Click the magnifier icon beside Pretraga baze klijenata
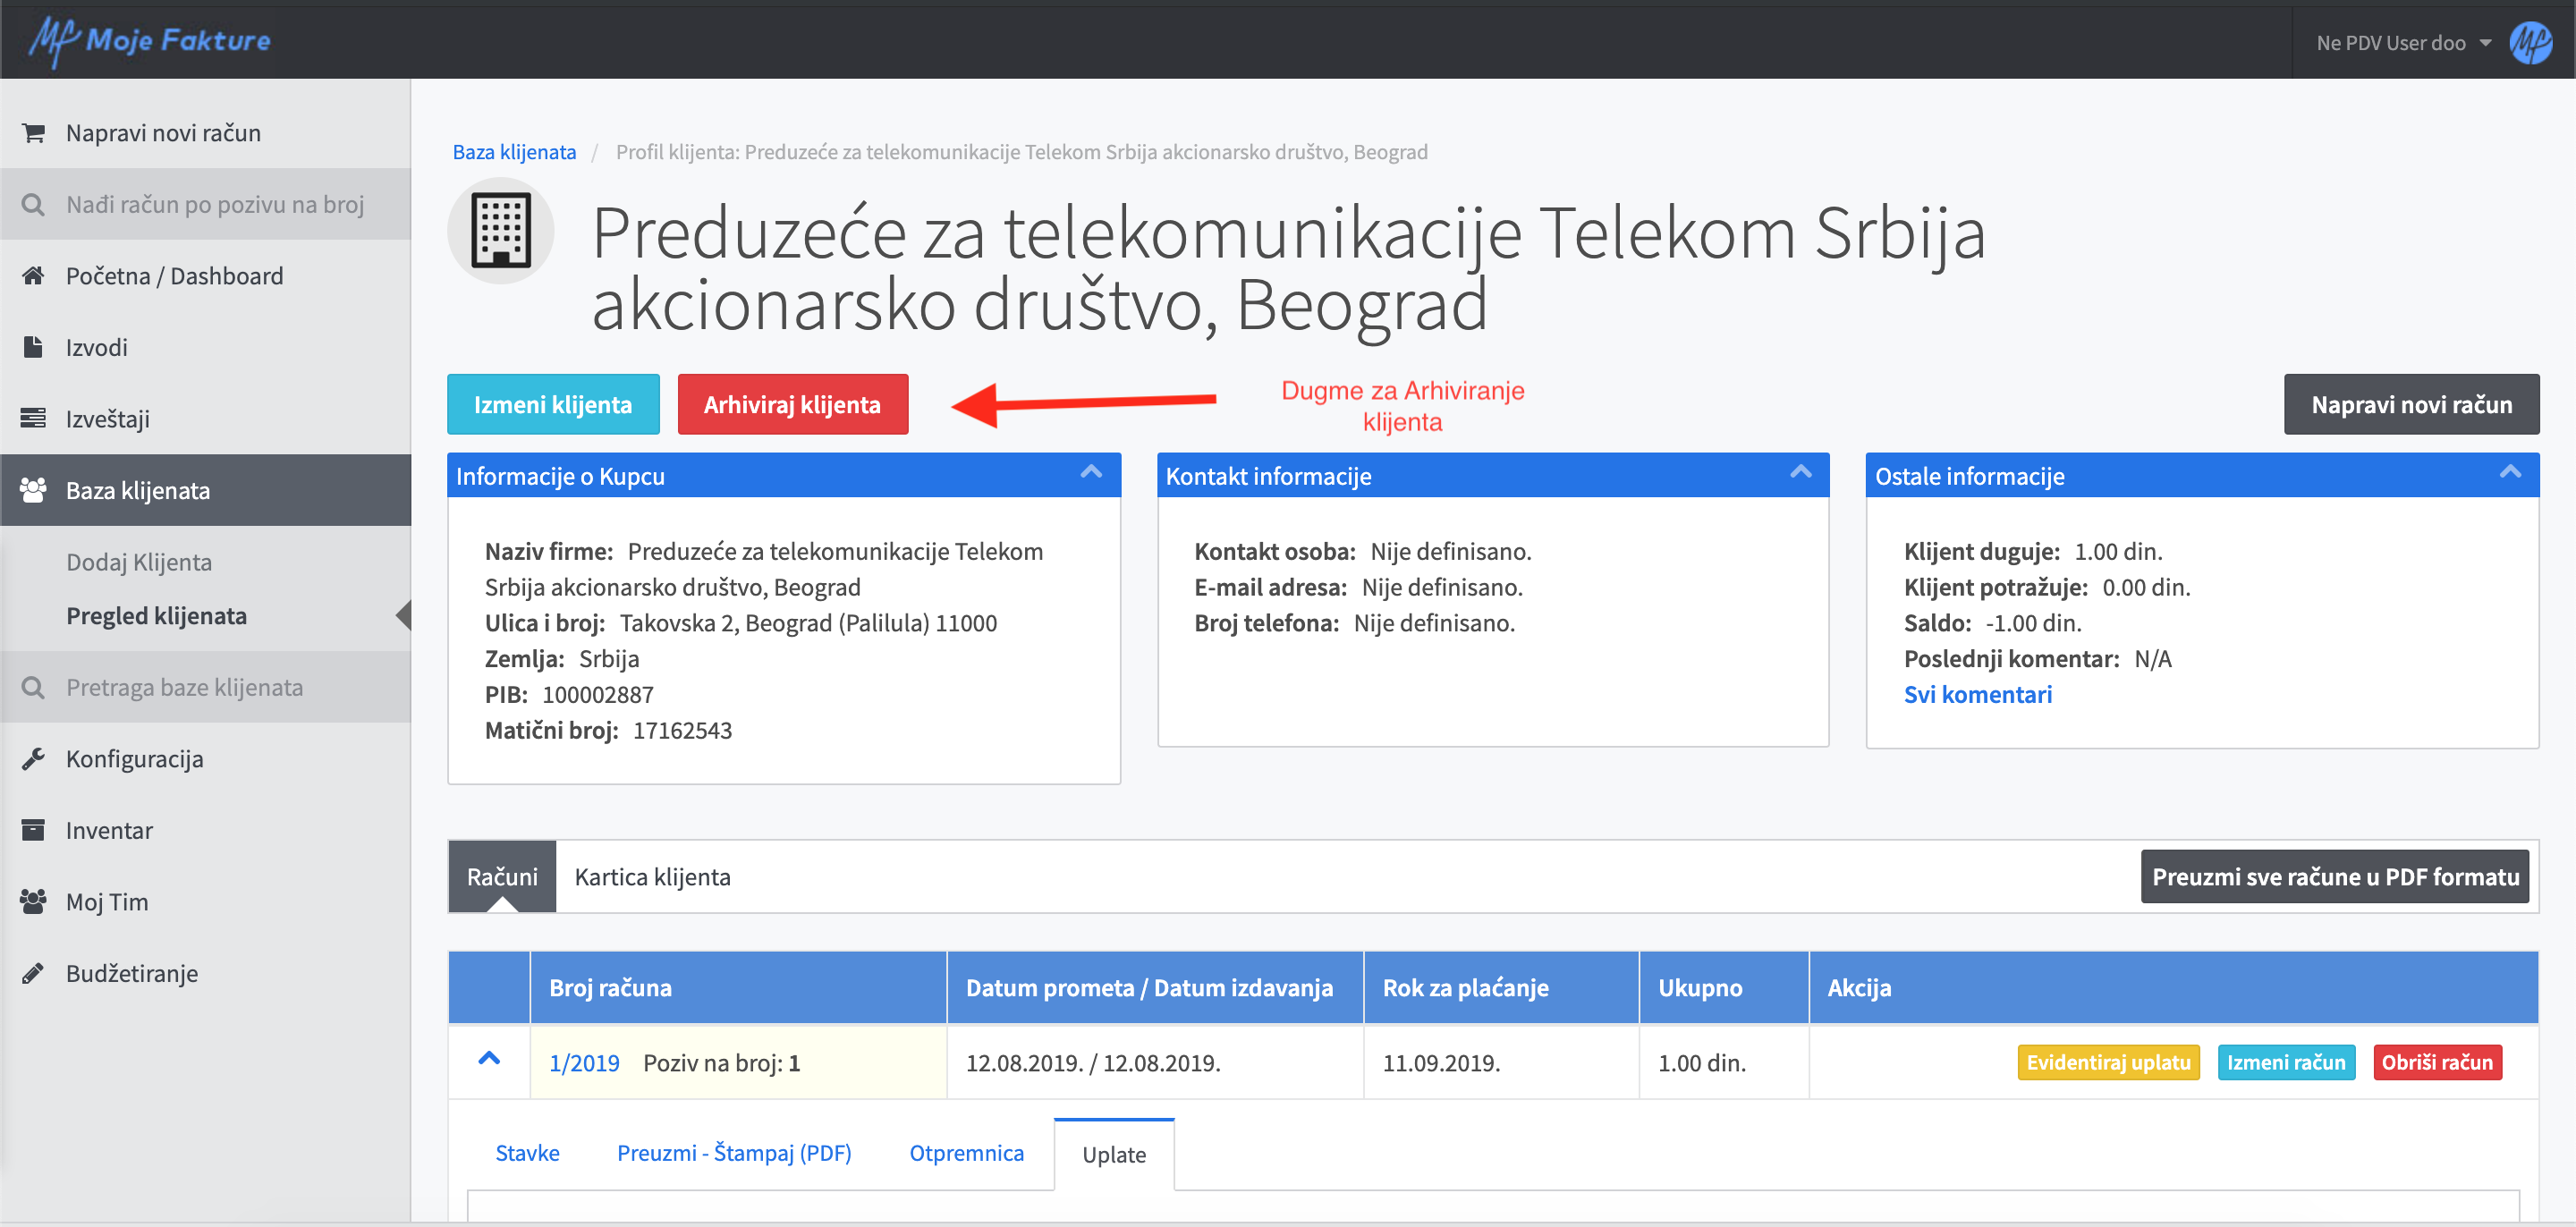 (x=33, y=687)
